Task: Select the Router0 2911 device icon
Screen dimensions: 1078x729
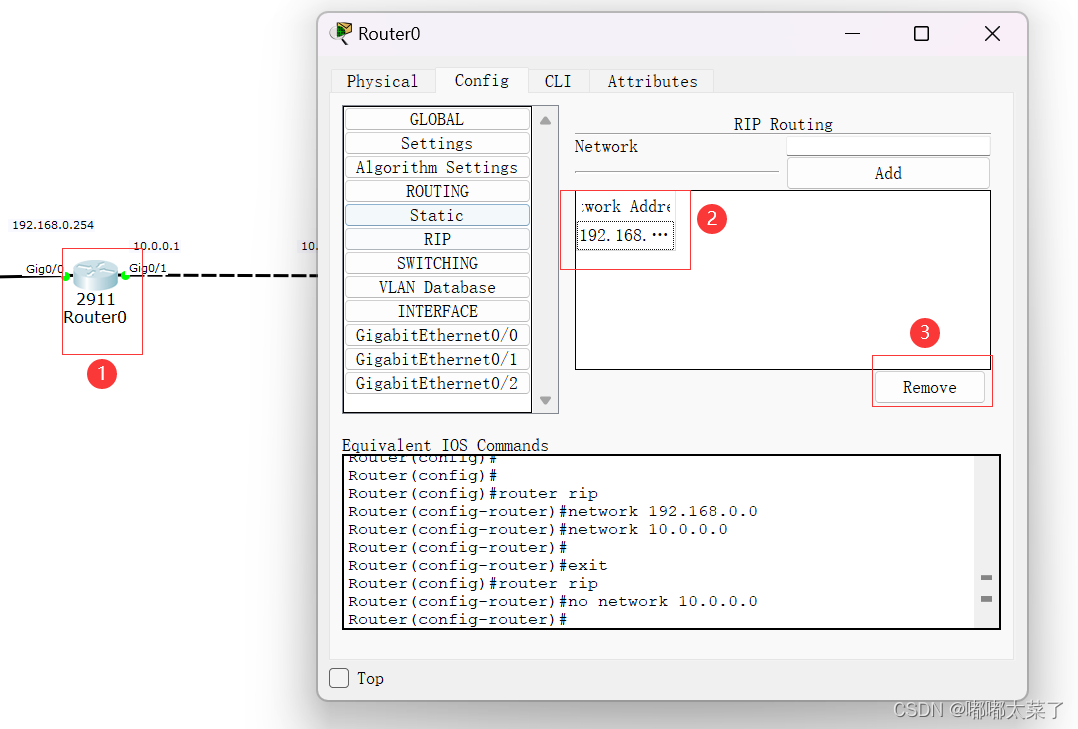Action: pyautogui.click(x=95, y=274)
